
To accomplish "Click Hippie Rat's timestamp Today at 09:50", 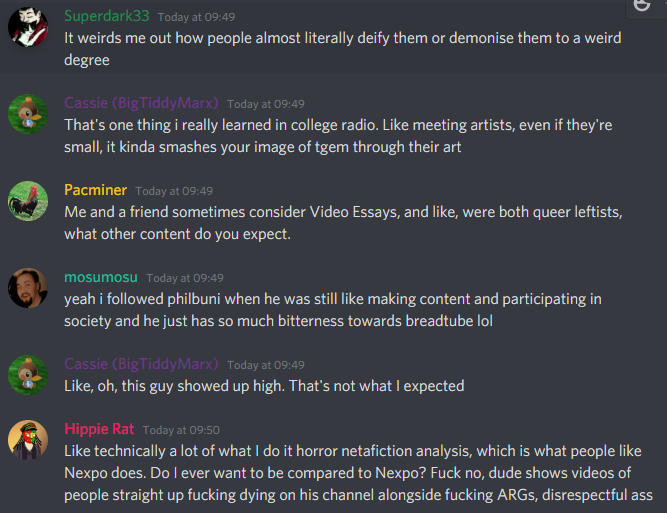I will (x=181, y=430).
